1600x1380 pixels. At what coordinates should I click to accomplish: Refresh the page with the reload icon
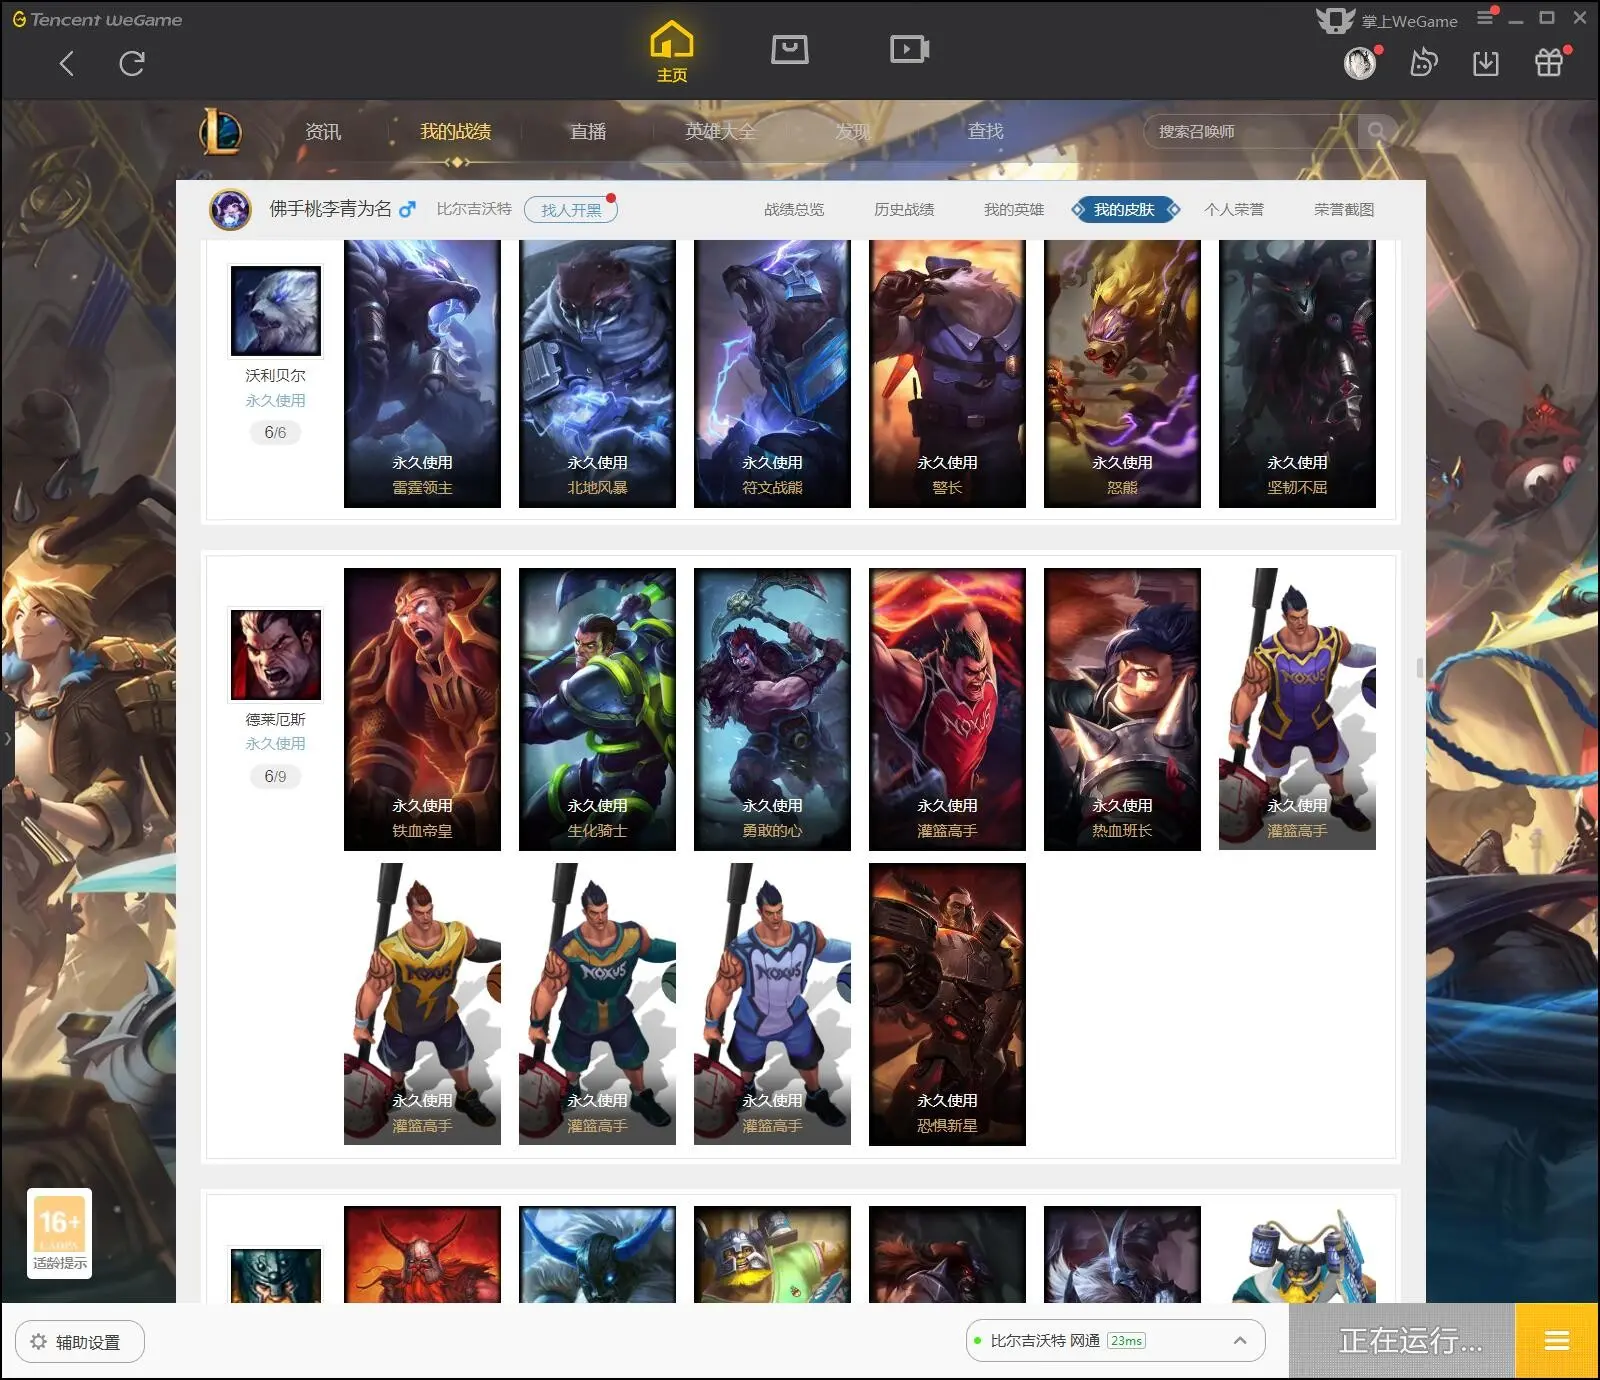click(132, 64)
